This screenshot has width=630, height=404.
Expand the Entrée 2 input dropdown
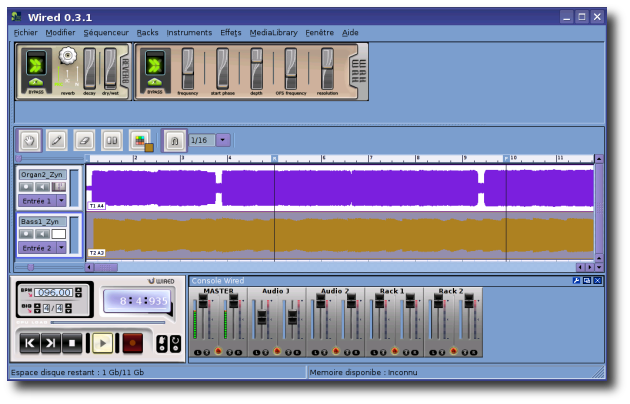pos(61,248)
